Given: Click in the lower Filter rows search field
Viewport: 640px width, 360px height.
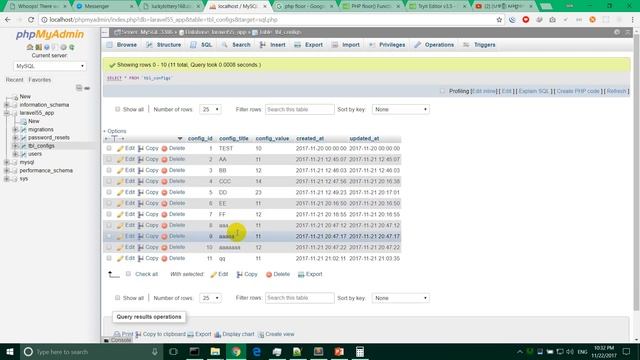Looking at the screenshot, I should (x=300, y=298).
